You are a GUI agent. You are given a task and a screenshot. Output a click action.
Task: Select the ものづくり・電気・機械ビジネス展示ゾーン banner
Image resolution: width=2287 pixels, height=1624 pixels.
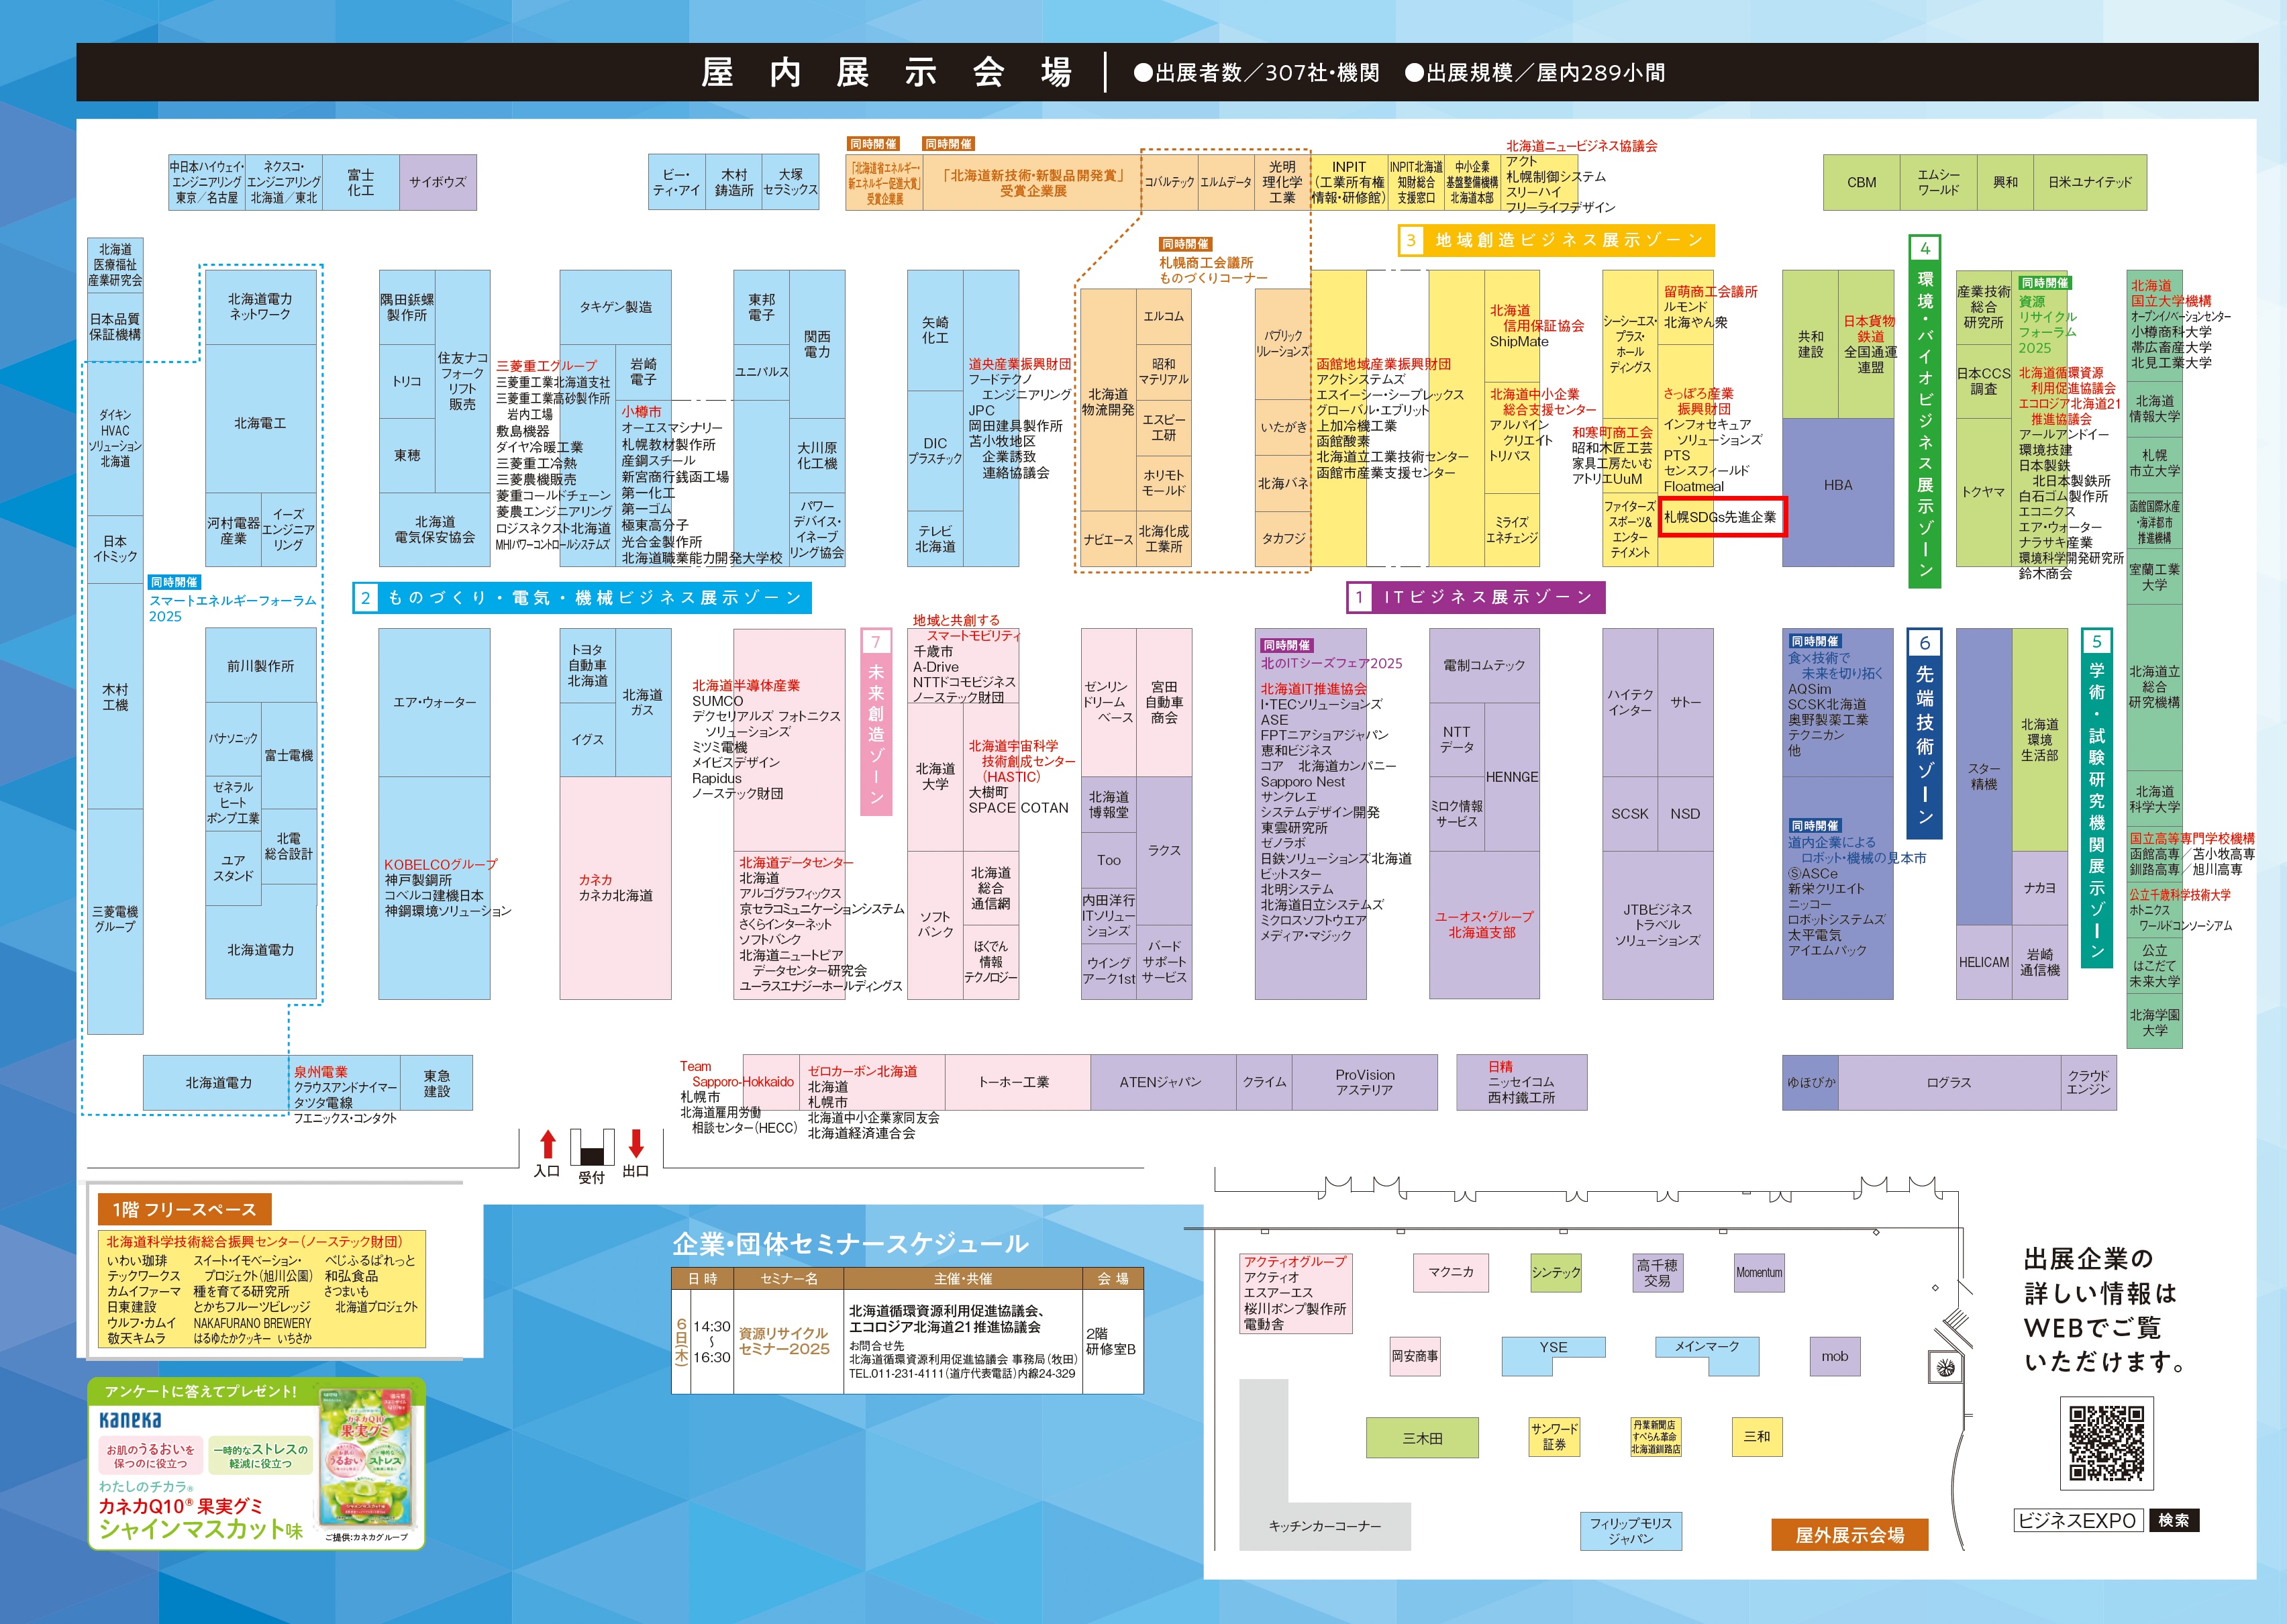[x=582, y=598]
